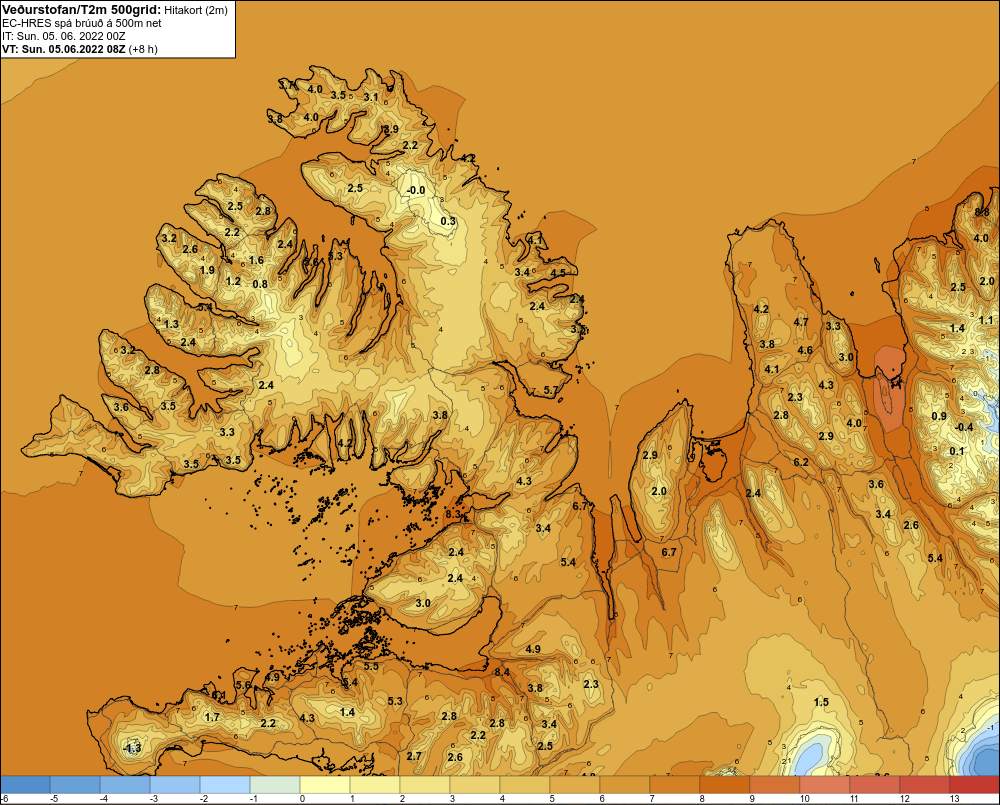Viewport: 1000px width, 805px height.
Task: Click the '1.7' temperature value on the map
Action: [x=212, y=717]
